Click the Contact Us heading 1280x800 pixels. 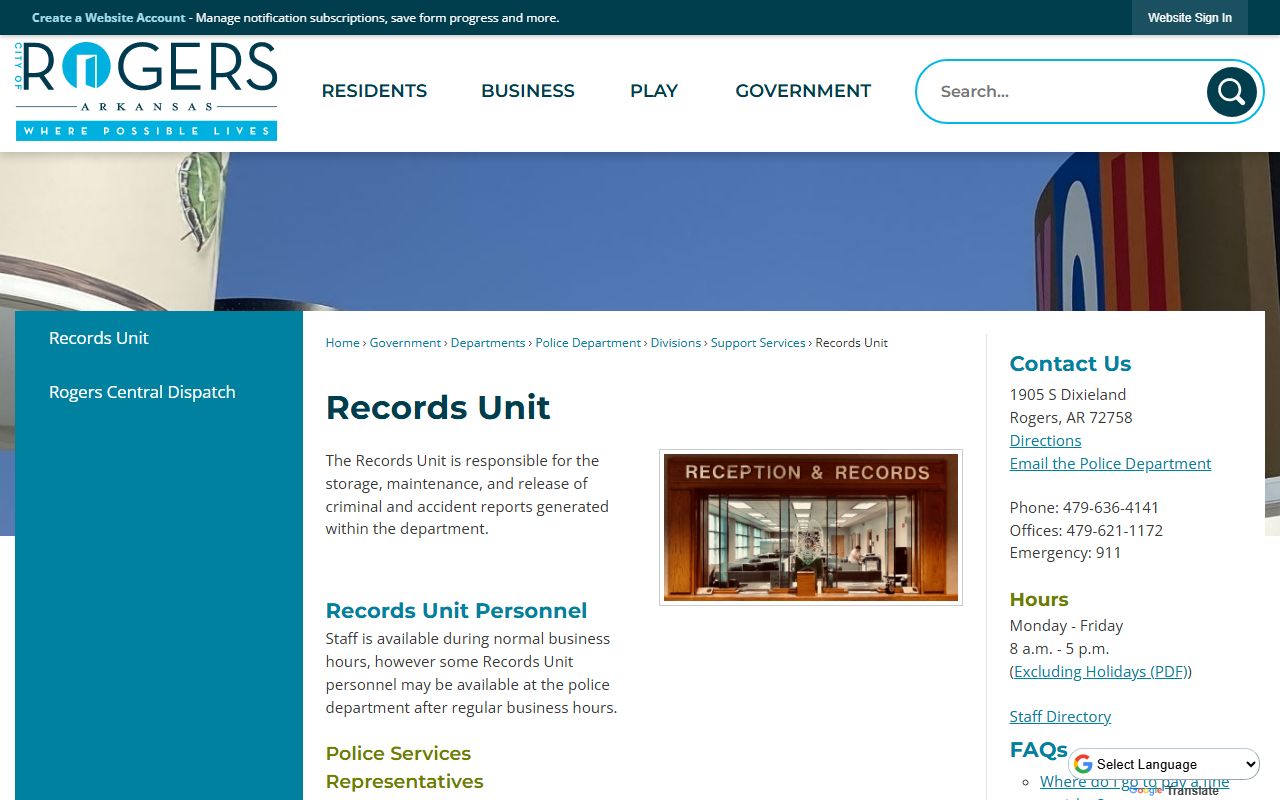click(1070, 364)
